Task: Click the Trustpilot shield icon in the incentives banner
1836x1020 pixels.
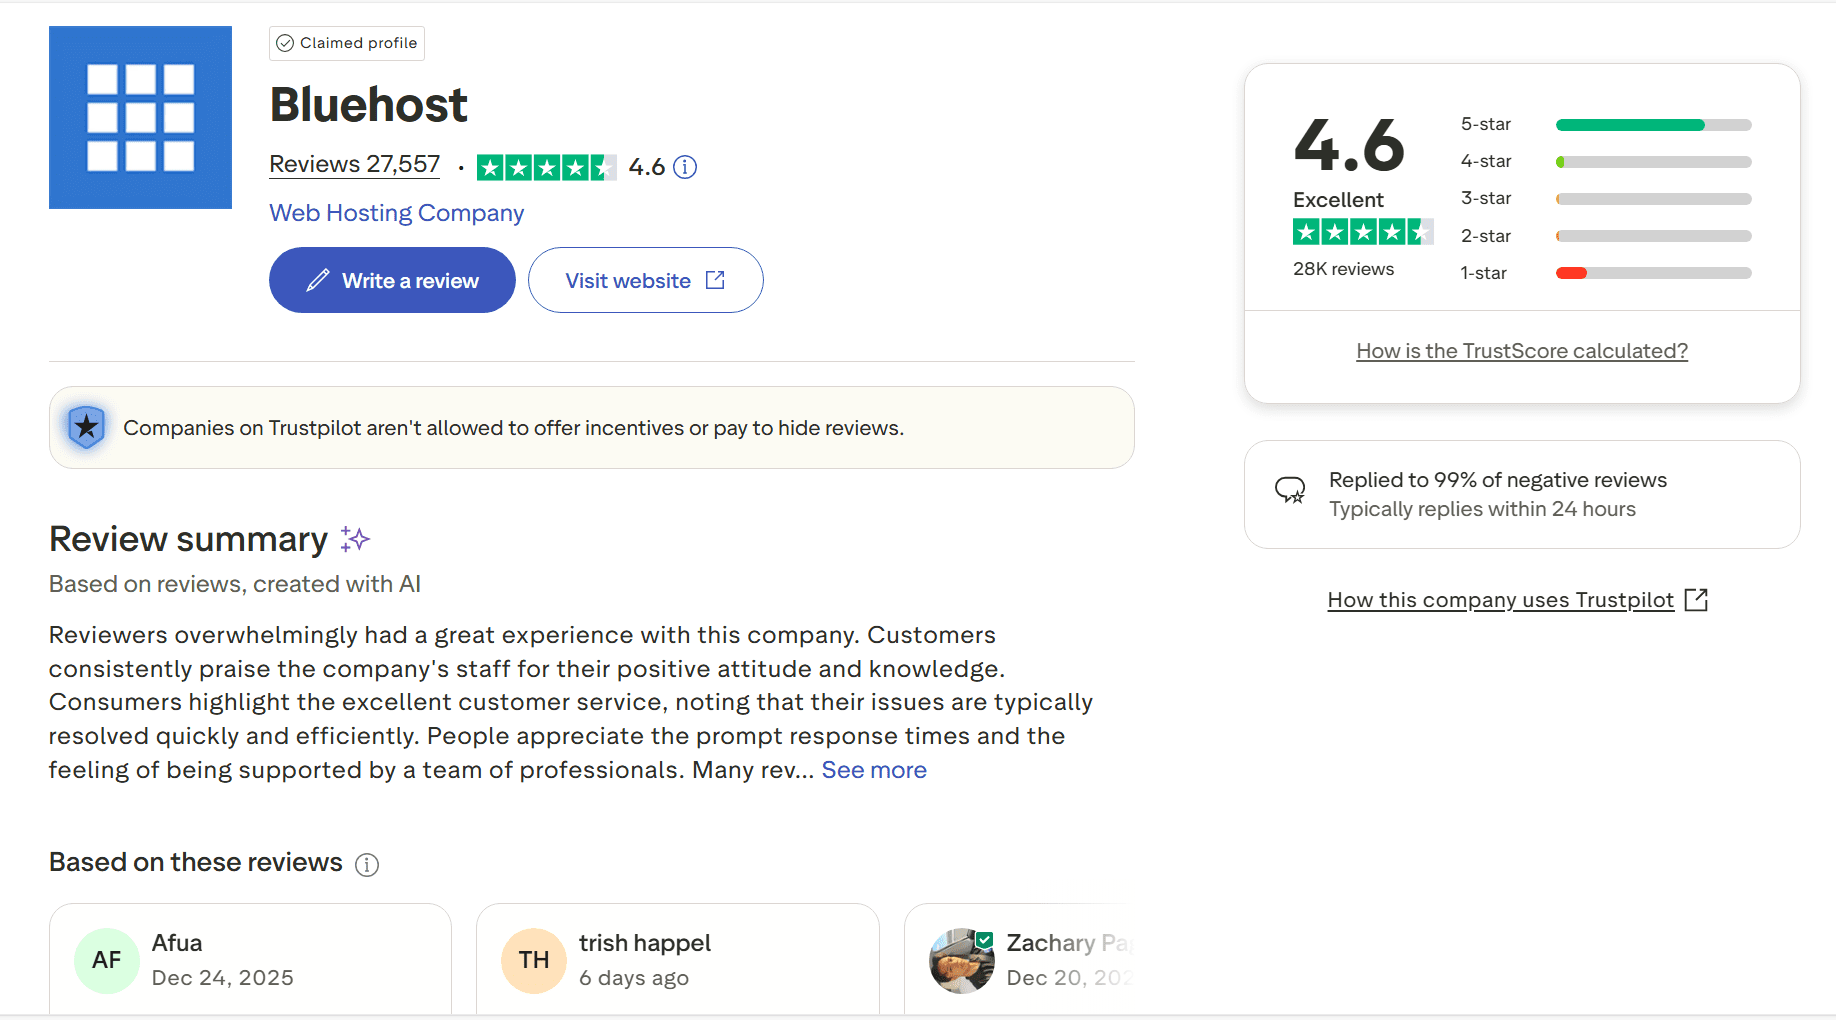Action: [x=86, y=427]
